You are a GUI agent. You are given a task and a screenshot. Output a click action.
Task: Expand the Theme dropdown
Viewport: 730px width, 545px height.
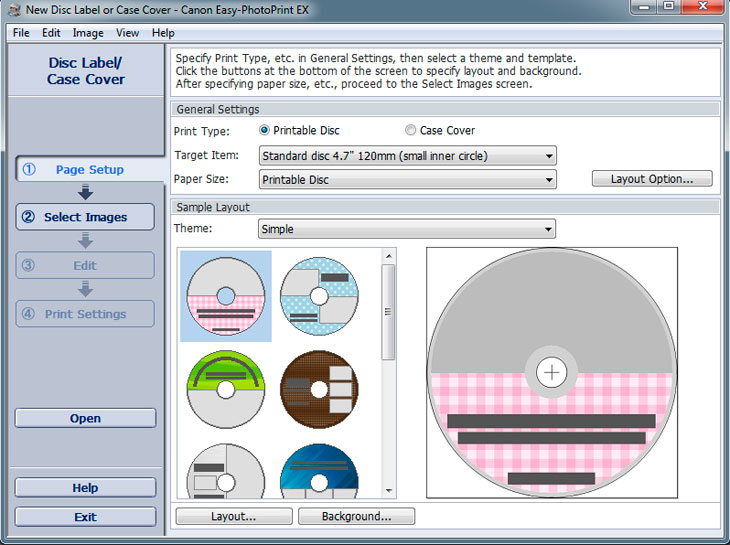pos(406,229)
